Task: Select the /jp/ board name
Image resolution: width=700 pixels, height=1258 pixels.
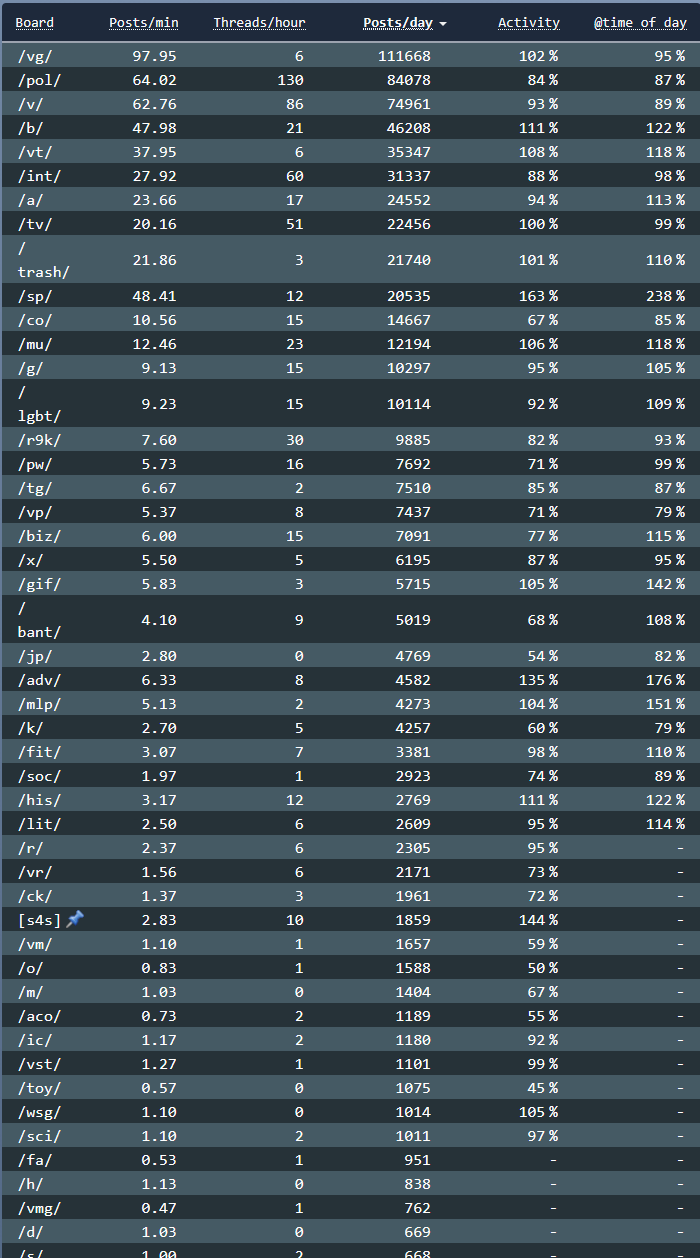Action: click(x=35, y=656)
